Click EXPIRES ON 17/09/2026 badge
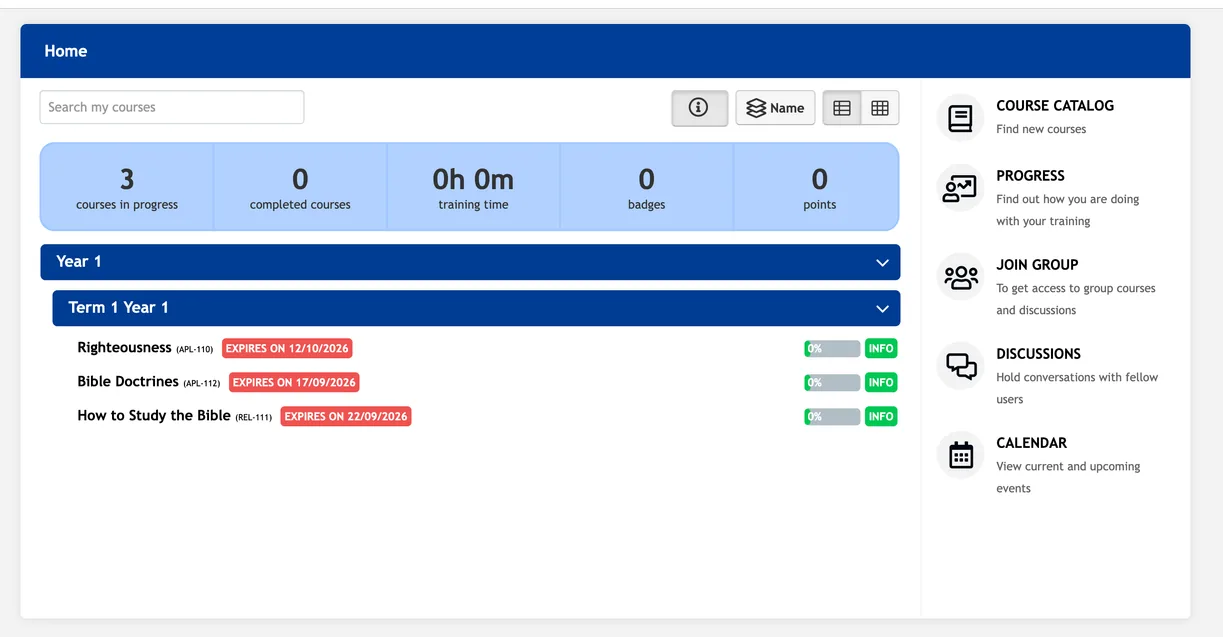 [294, 382]
